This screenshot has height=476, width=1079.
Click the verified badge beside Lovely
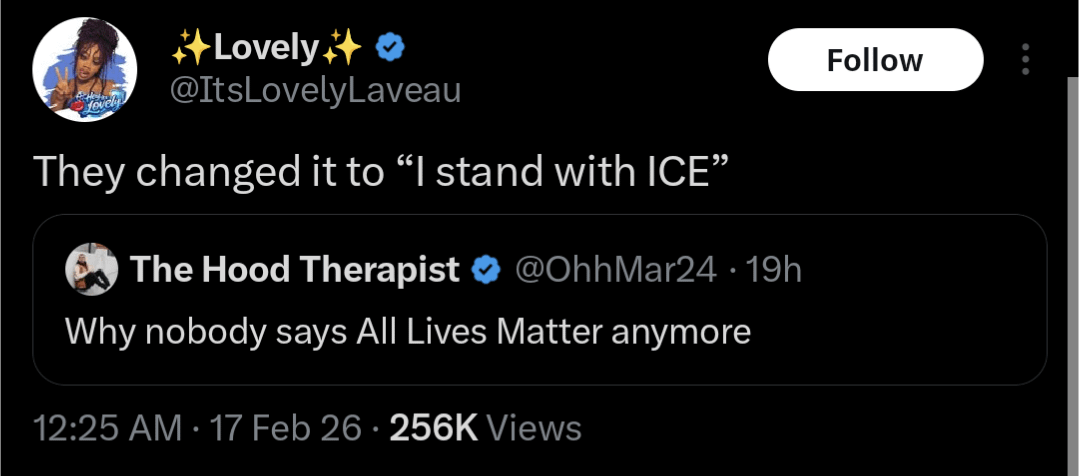click(x=389, y=47)
